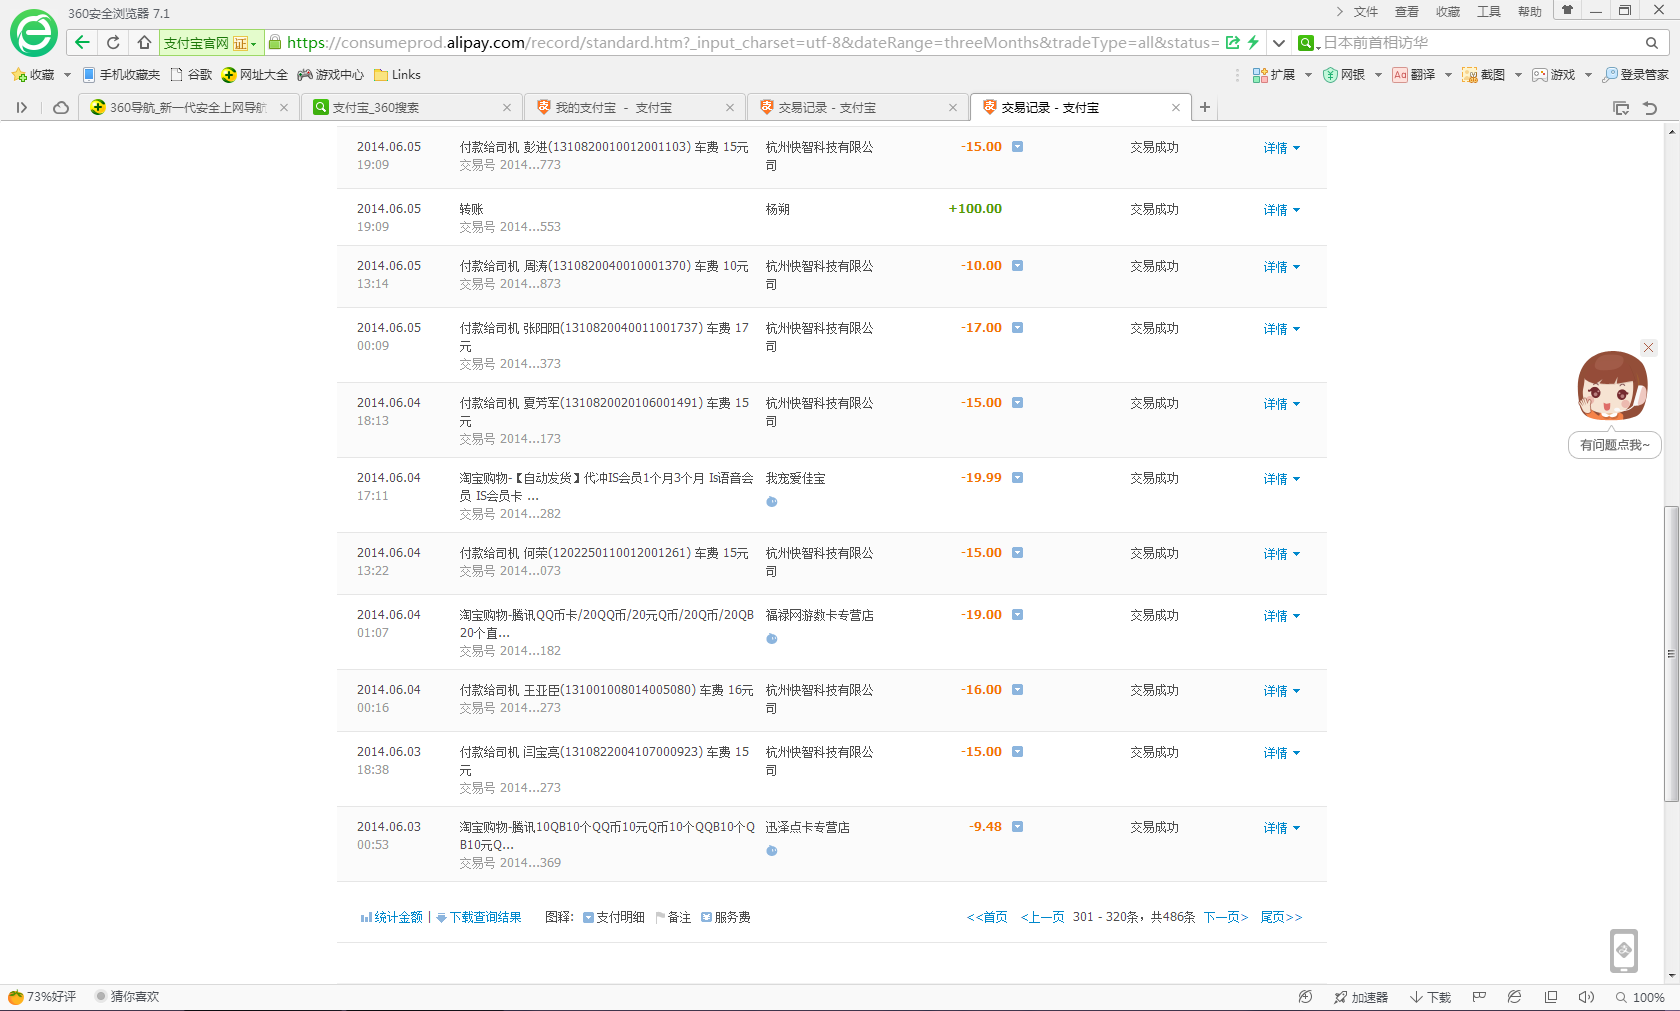Click the search magnifier icon in search box

click(1651, 43)
